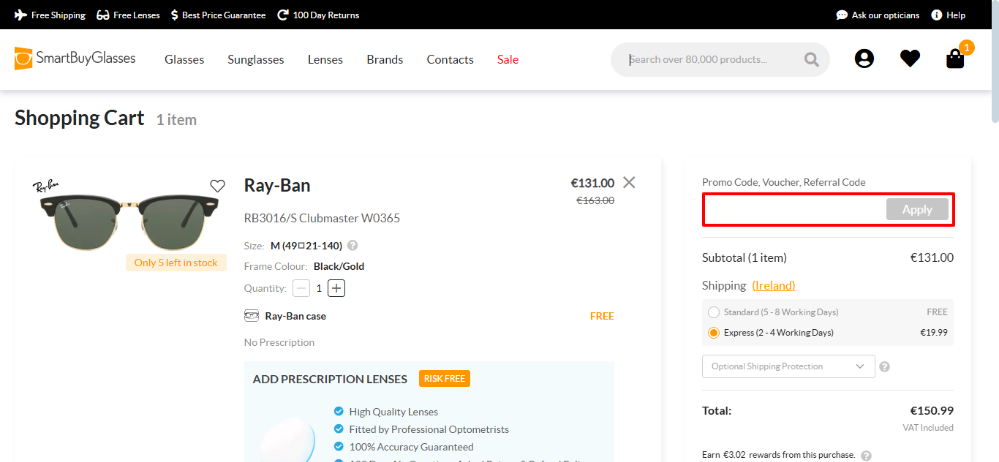Screen dimensions: 999x462
Task: Open the shopping bag cart icon
Action: click(955, 59)
